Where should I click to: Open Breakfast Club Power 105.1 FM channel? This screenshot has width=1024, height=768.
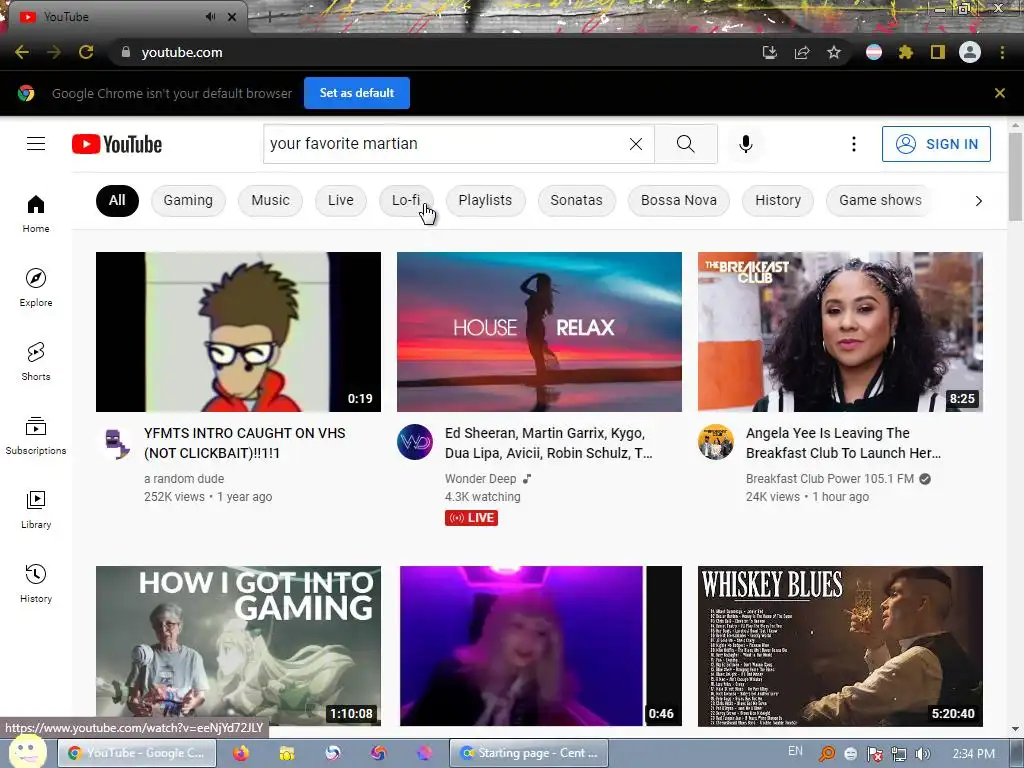830,479
